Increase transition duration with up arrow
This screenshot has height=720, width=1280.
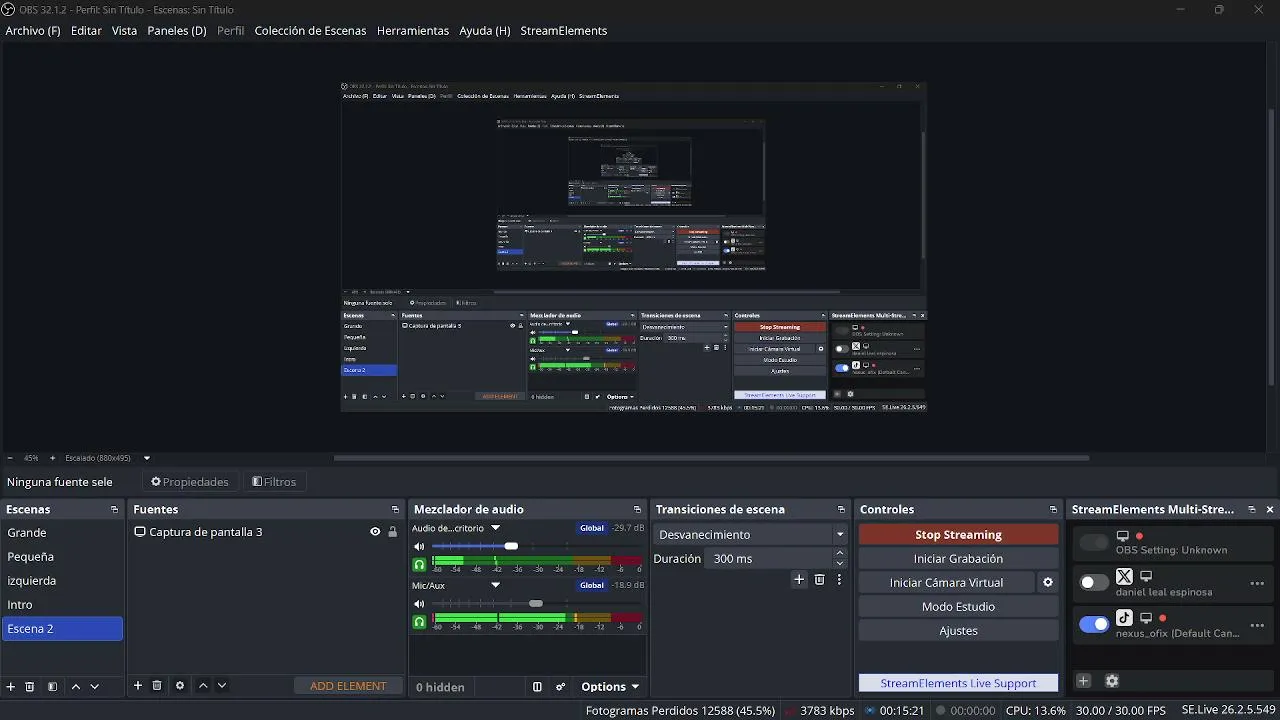[840, 553]
